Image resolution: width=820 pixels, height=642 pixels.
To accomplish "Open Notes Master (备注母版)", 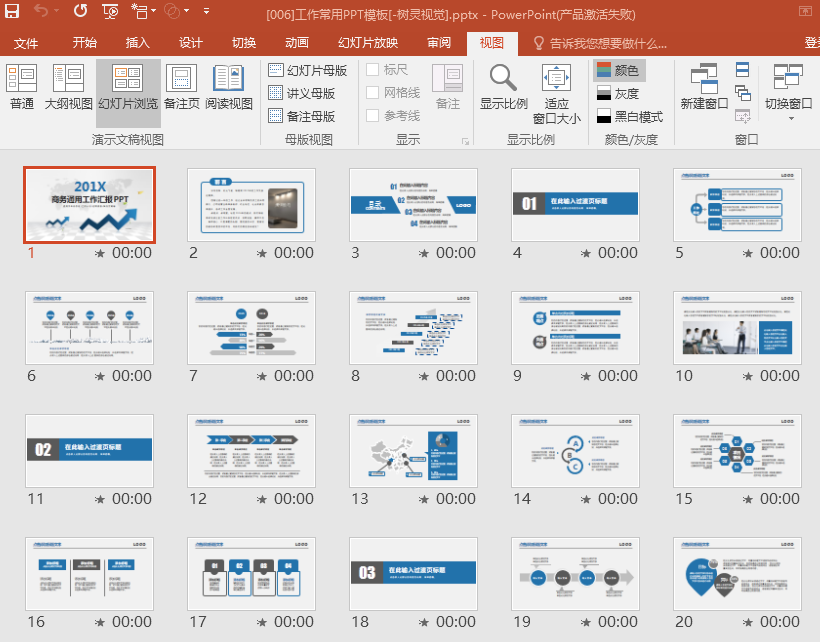I will pyautogui.click(x=302, y=116).
